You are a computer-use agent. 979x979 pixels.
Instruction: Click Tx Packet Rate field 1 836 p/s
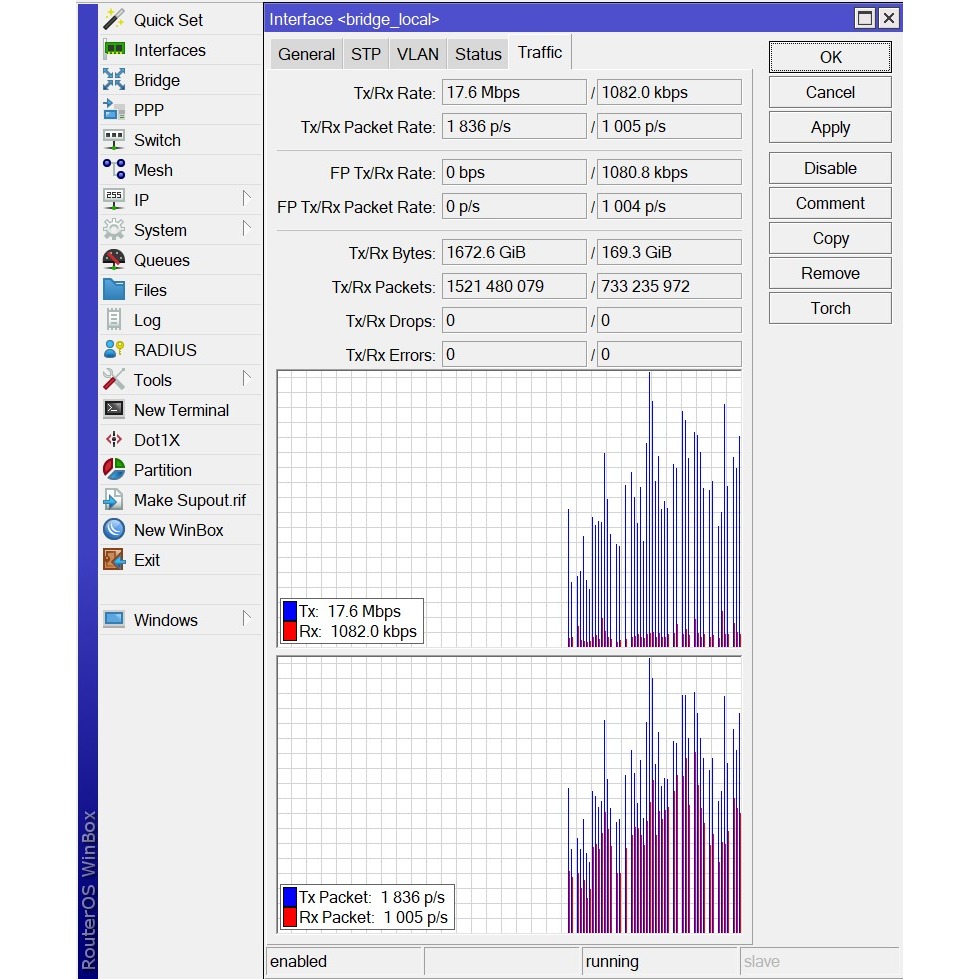tap(514, 126)
